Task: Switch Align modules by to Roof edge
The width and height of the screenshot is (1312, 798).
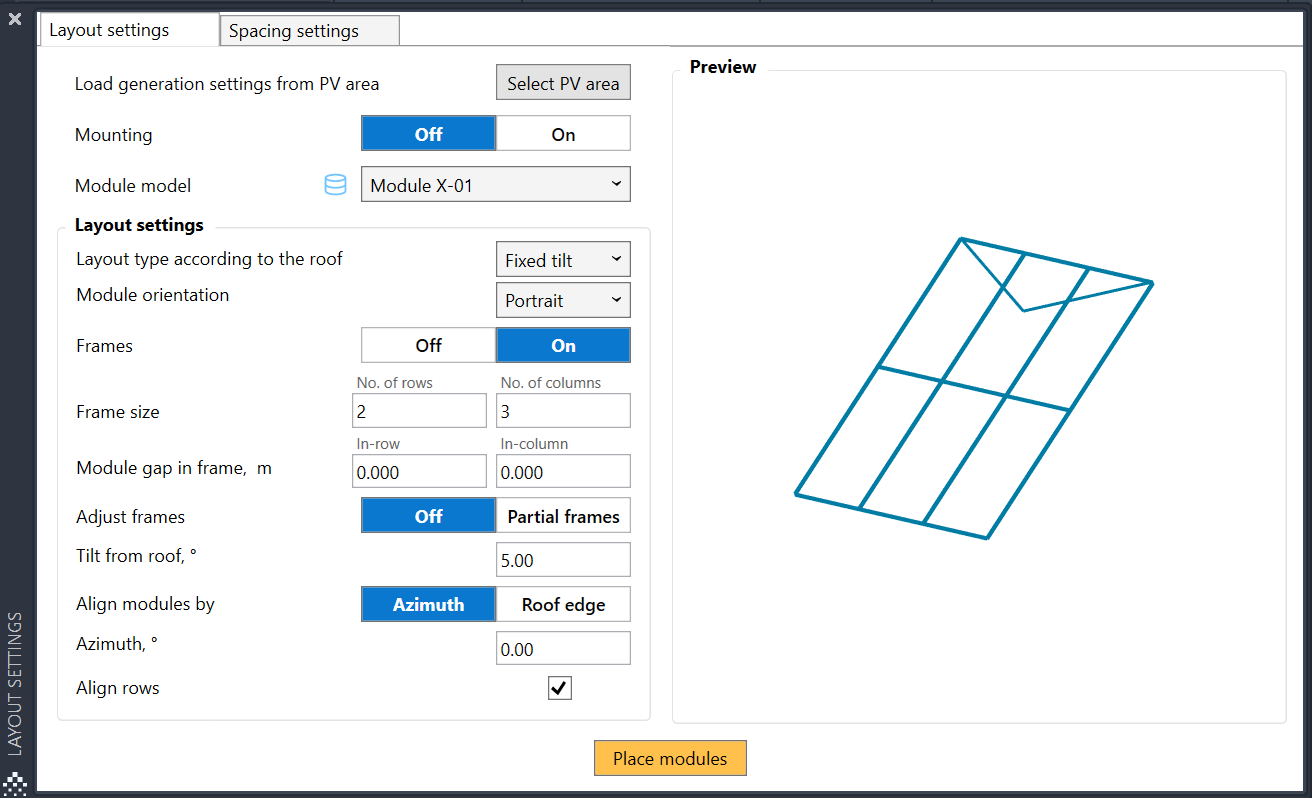Action: (x=562, y=603)
